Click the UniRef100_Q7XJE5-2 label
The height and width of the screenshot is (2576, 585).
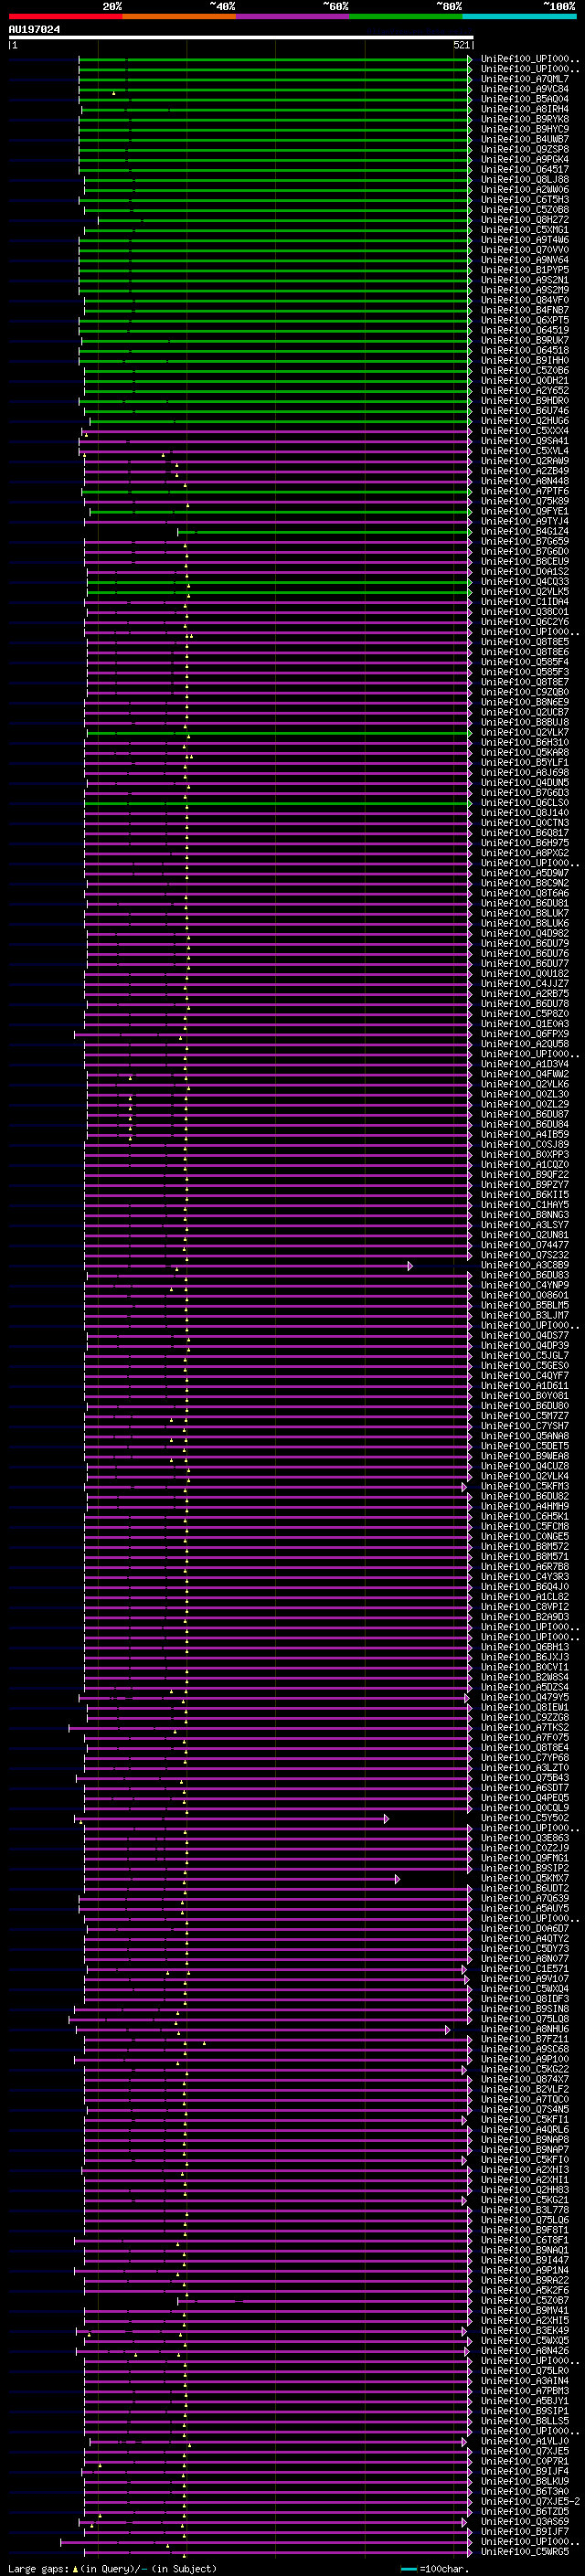click(x=530, y=2501)
